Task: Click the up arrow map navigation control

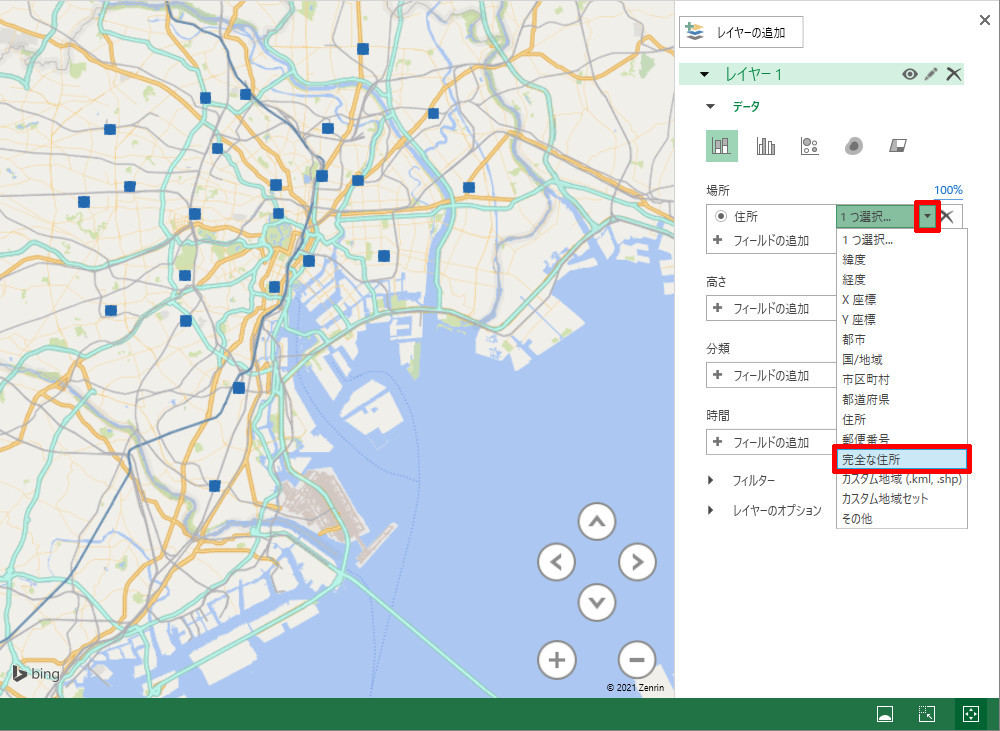Action: coord(597,521)
